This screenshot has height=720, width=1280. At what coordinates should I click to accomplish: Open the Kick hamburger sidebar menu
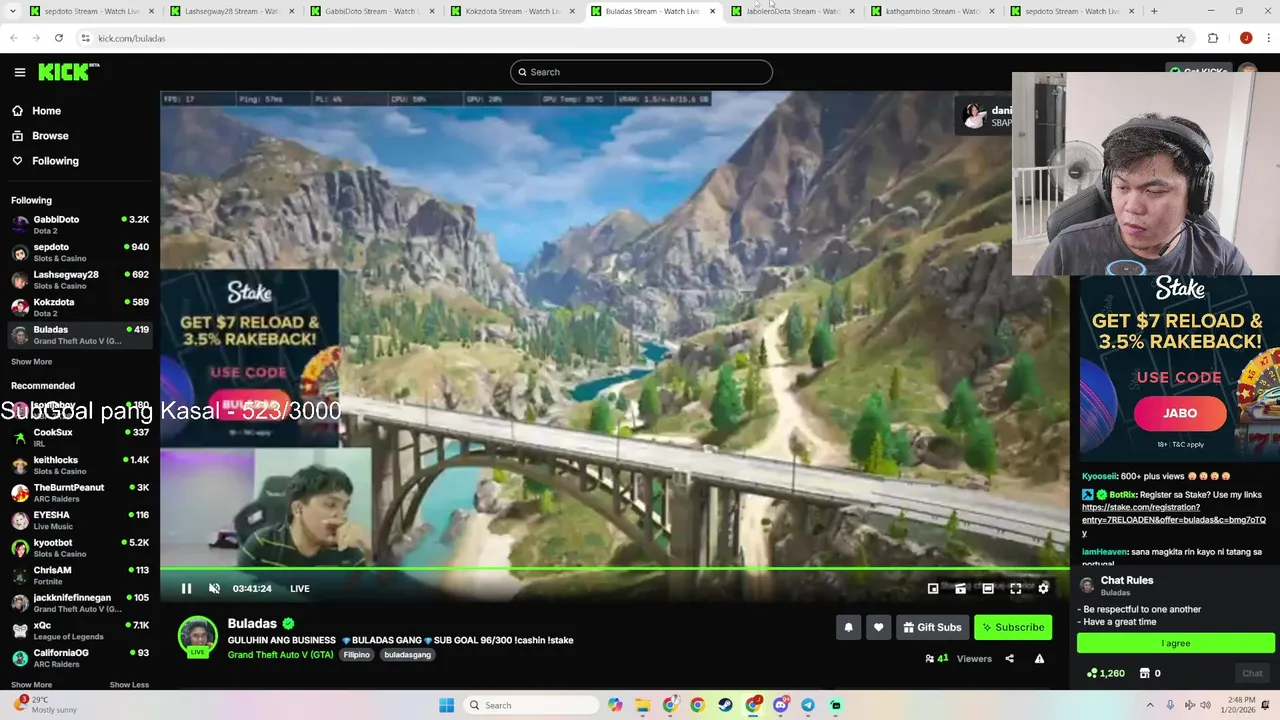tap(19, 72)
